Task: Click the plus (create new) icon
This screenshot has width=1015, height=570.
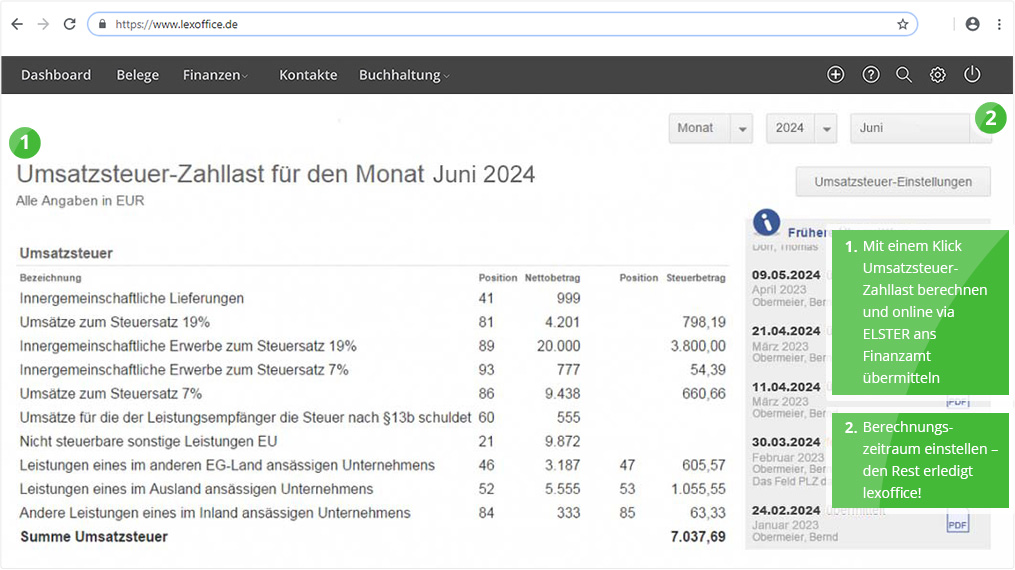Action: coord(836,75)
